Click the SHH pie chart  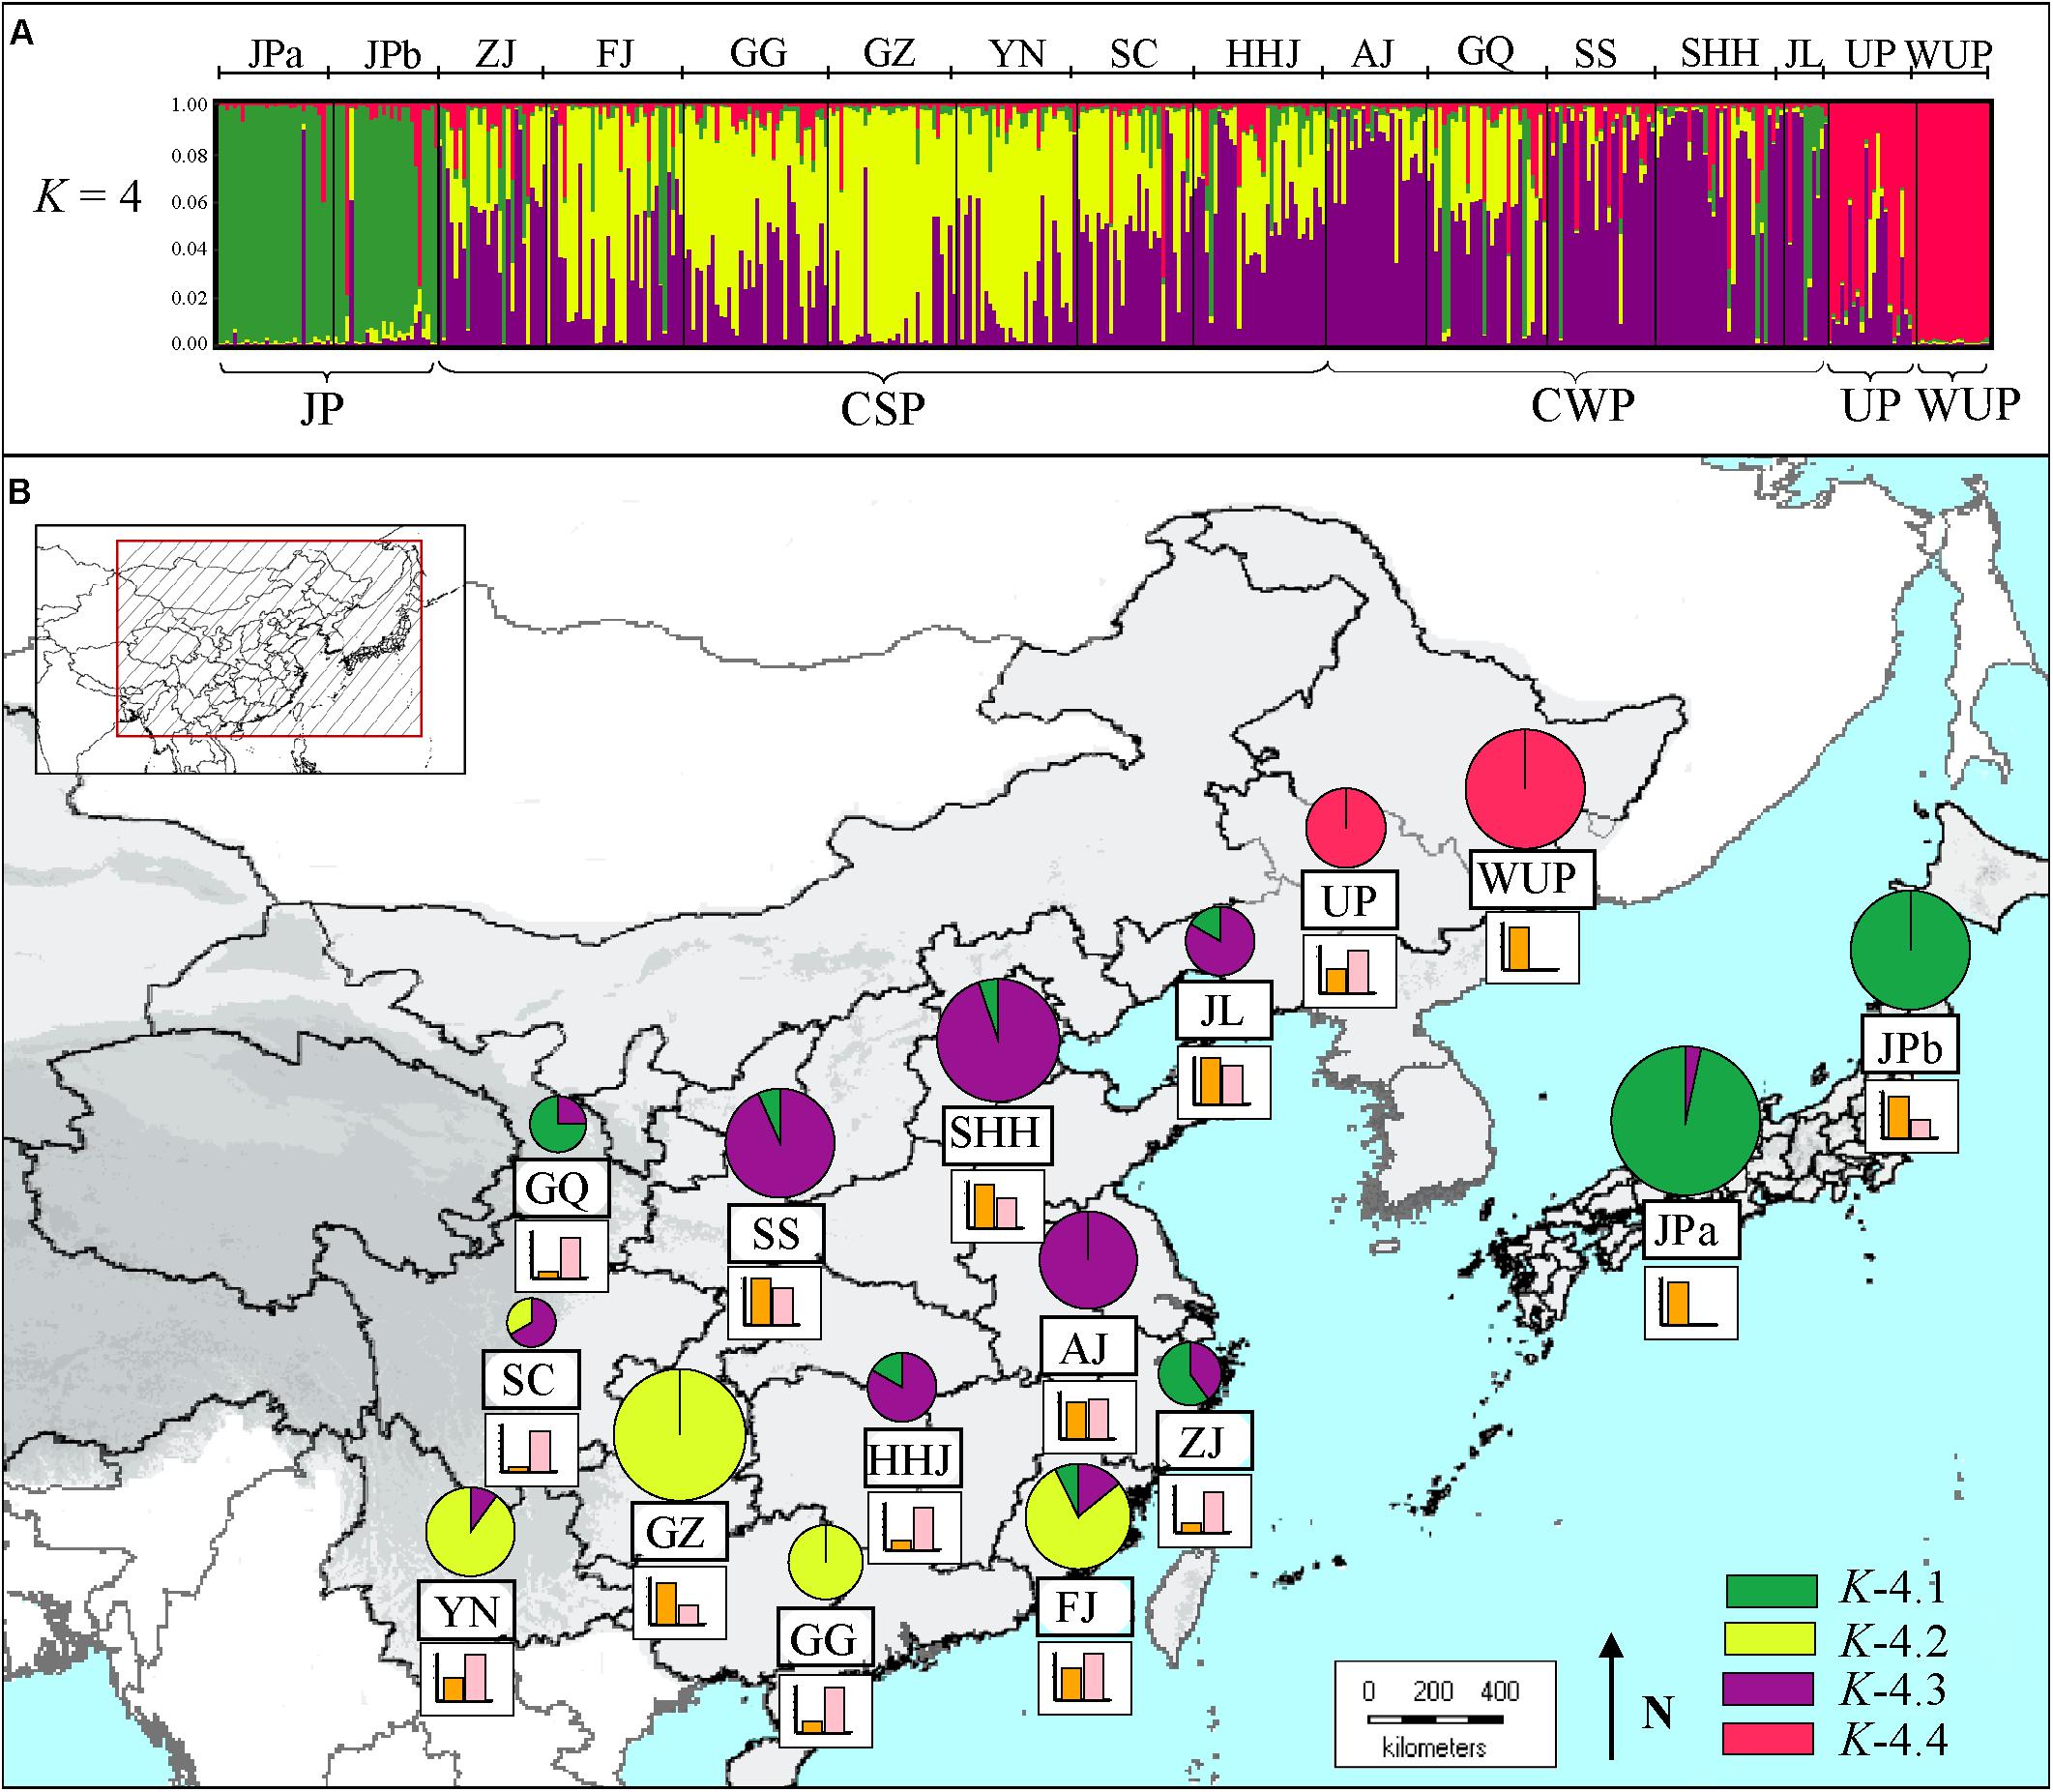click(x=998, y=1040)
